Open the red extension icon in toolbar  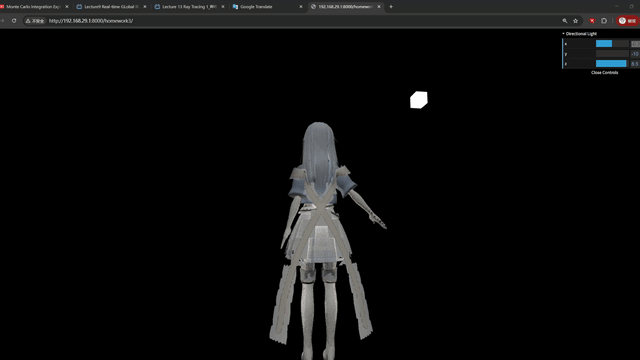click(592, 21)
